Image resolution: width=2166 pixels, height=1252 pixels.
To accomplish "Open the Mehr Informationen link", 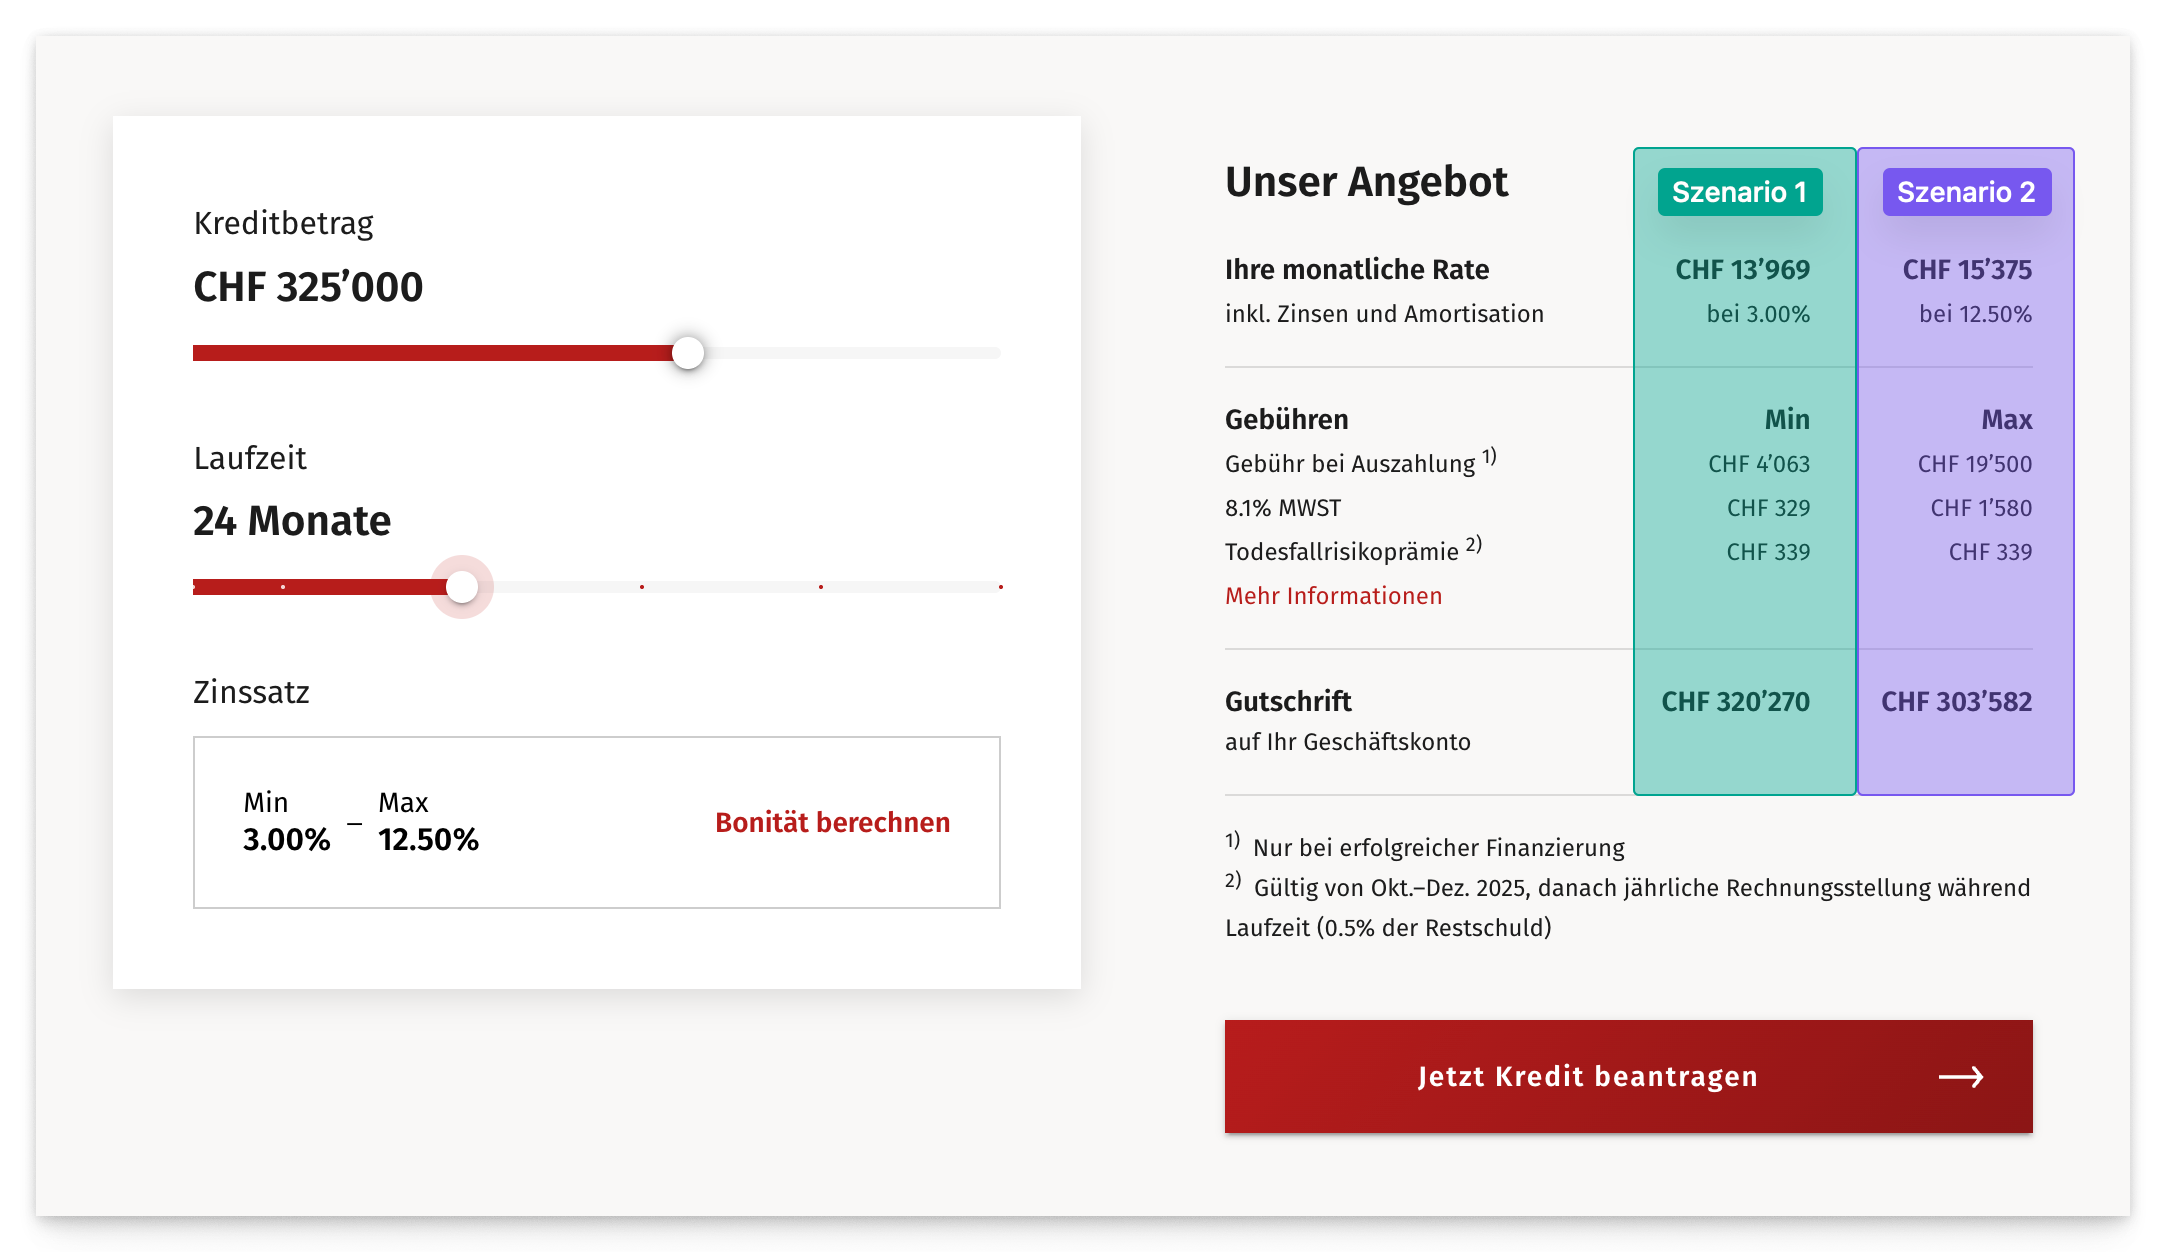I will (1333, 596).
